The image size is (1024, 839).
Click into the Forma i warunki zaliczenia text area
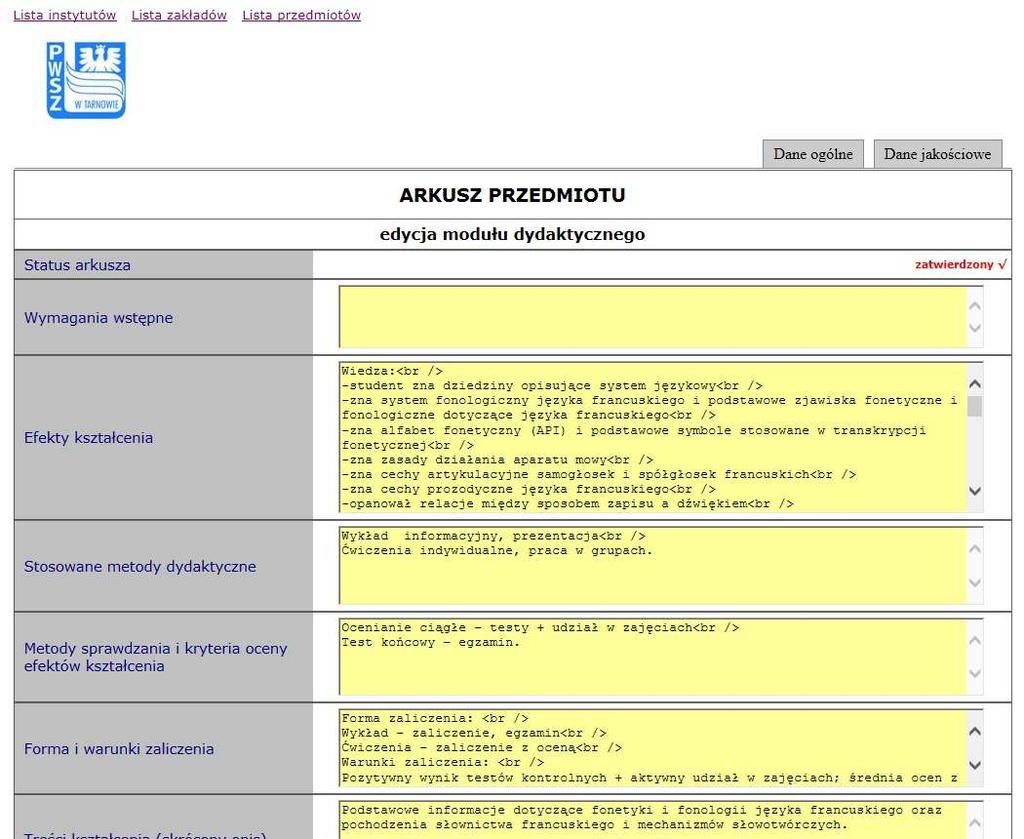(652, 748)
